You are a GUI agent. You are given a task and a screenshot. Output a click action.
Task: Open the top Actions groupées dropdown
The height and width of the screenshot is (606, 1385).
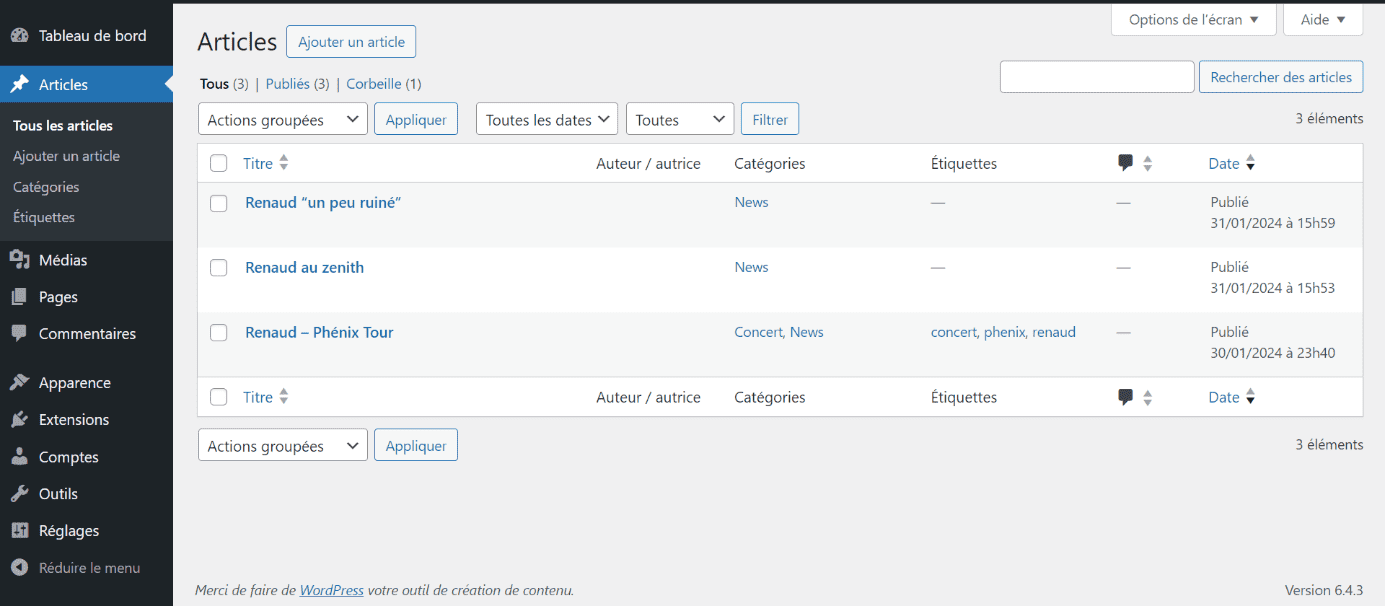(x=283, y=119)
